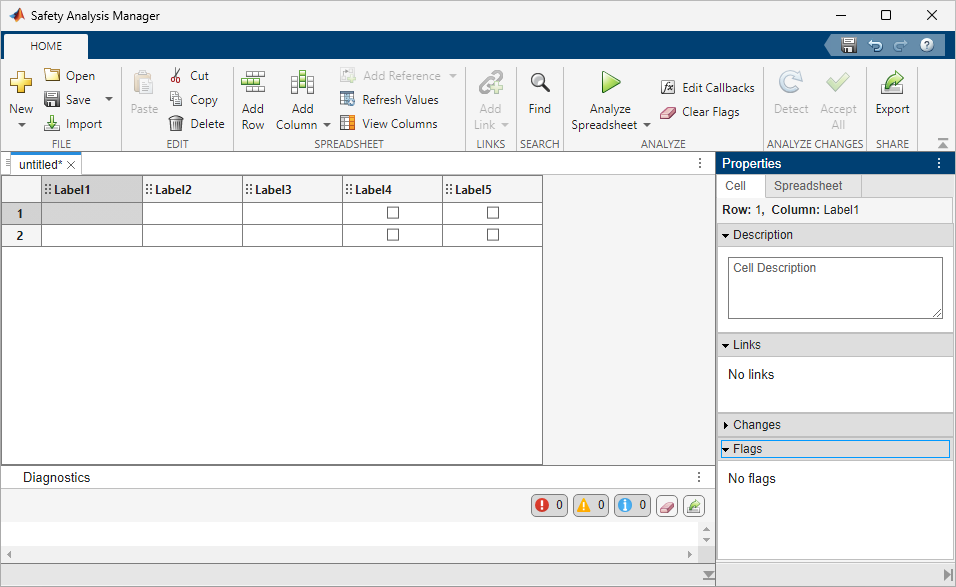Check the Label4 checkbox in row 1
The height and width of the screenshot is (587, 956).
(x=393, y=213)
